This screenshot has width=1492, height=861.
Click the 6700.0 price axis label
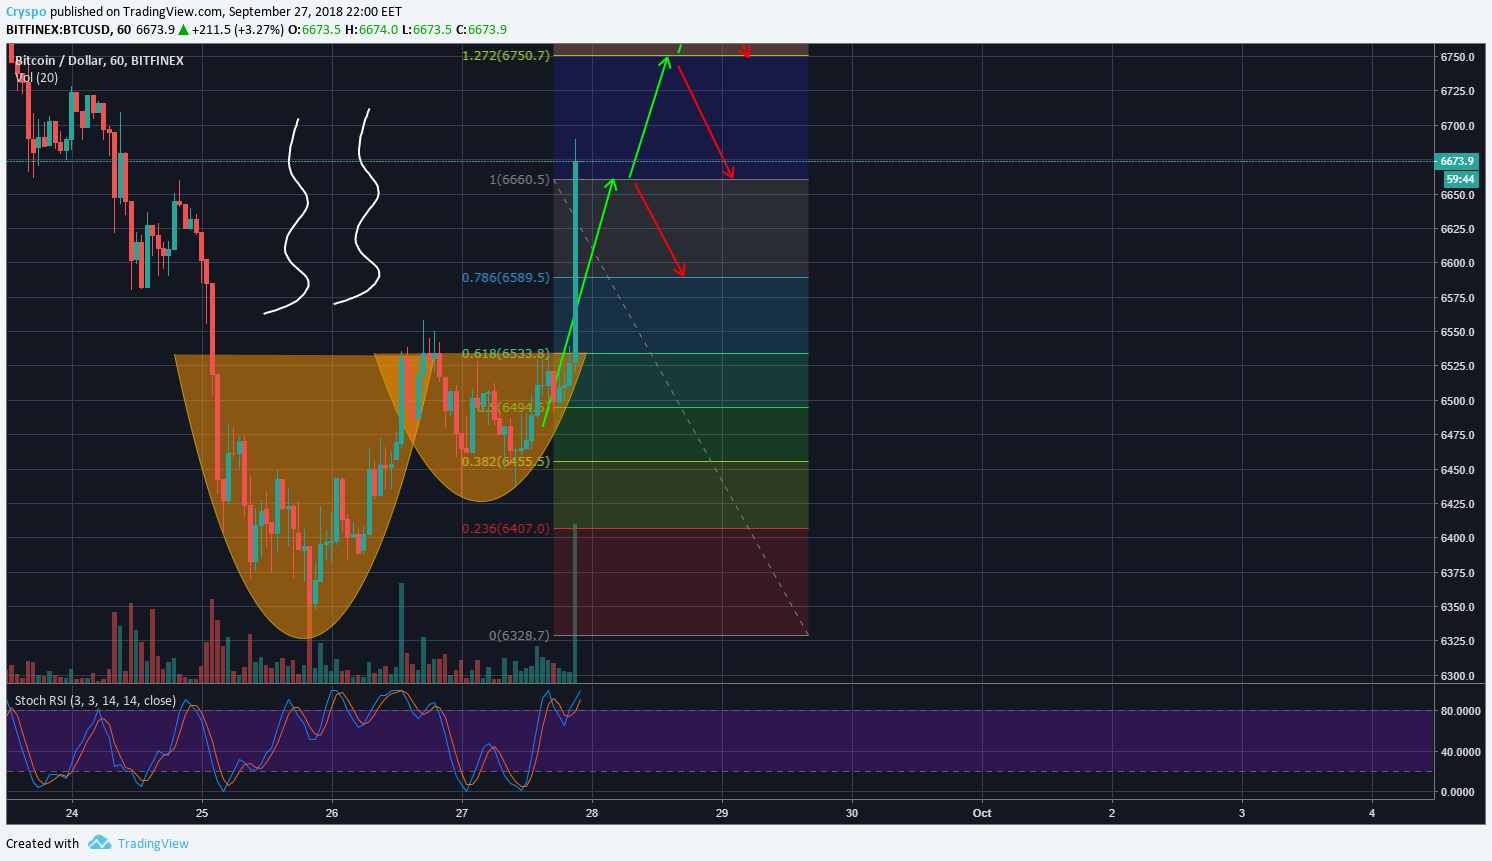click(1457, 126)
